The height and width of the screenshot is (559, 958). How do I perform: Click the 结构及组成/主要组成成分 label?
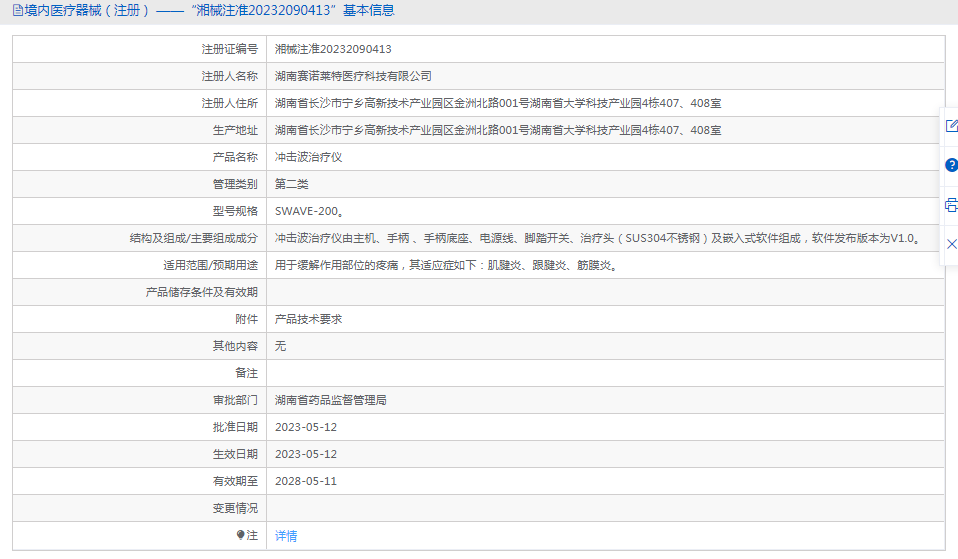194,238
